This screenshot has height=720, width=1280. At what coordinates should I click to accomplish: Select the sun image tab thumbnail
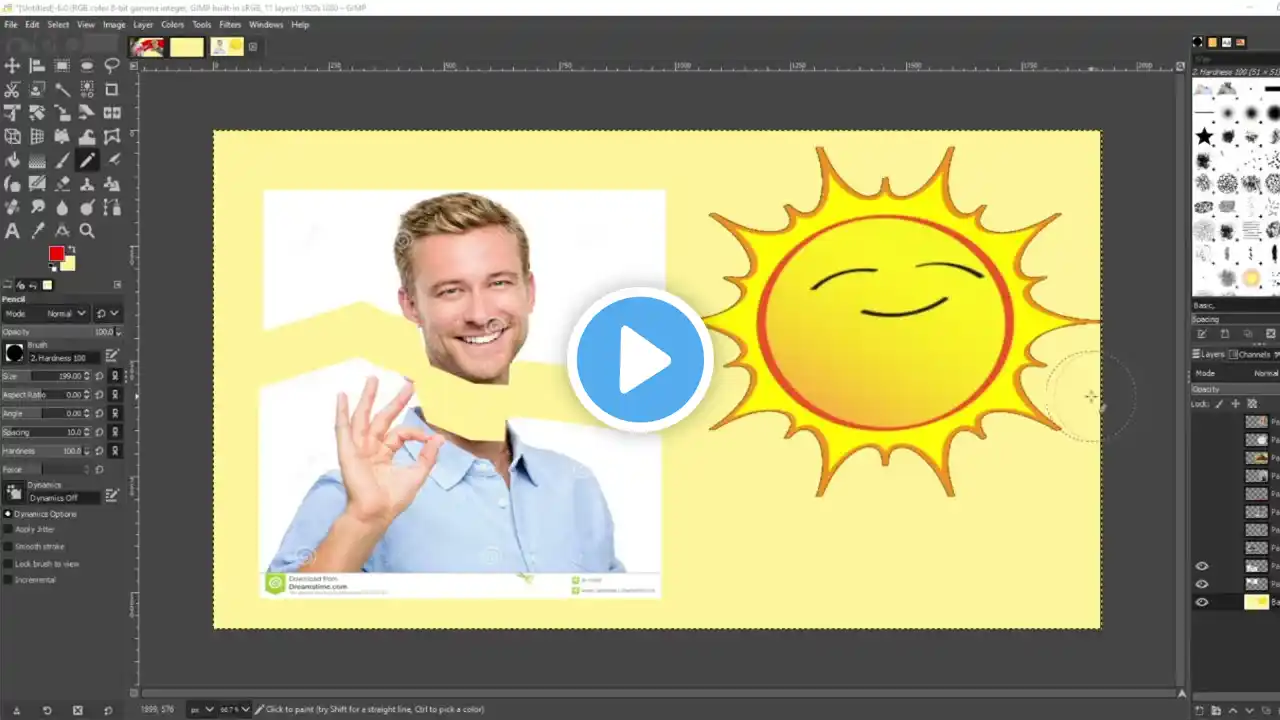click(228, 47)
